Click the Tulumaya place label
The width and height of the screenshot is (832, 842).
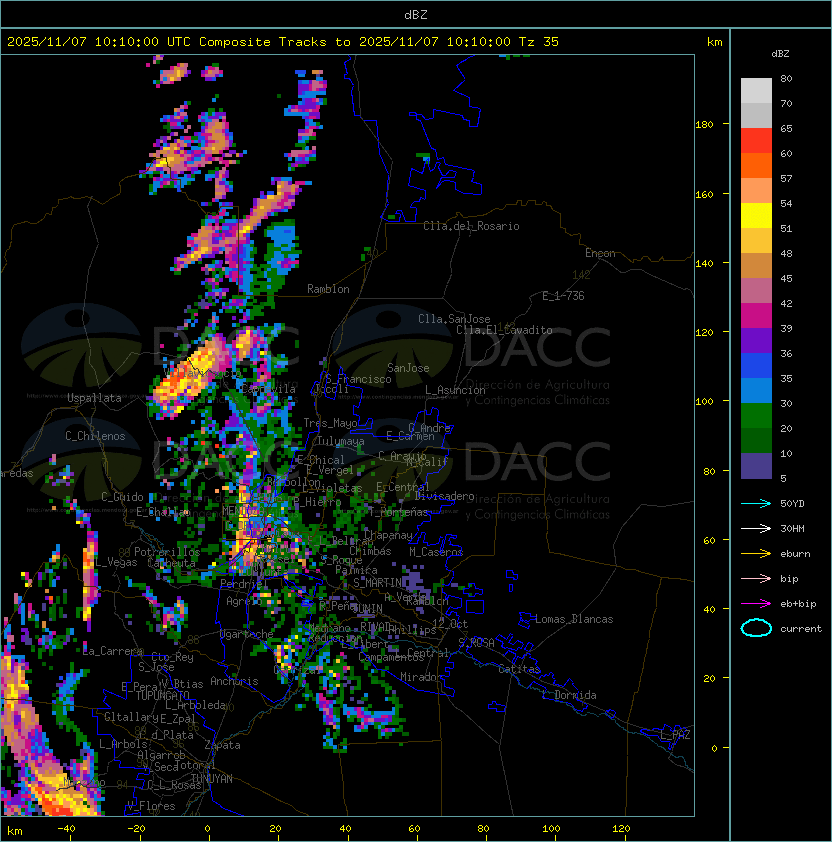point(341,441)
